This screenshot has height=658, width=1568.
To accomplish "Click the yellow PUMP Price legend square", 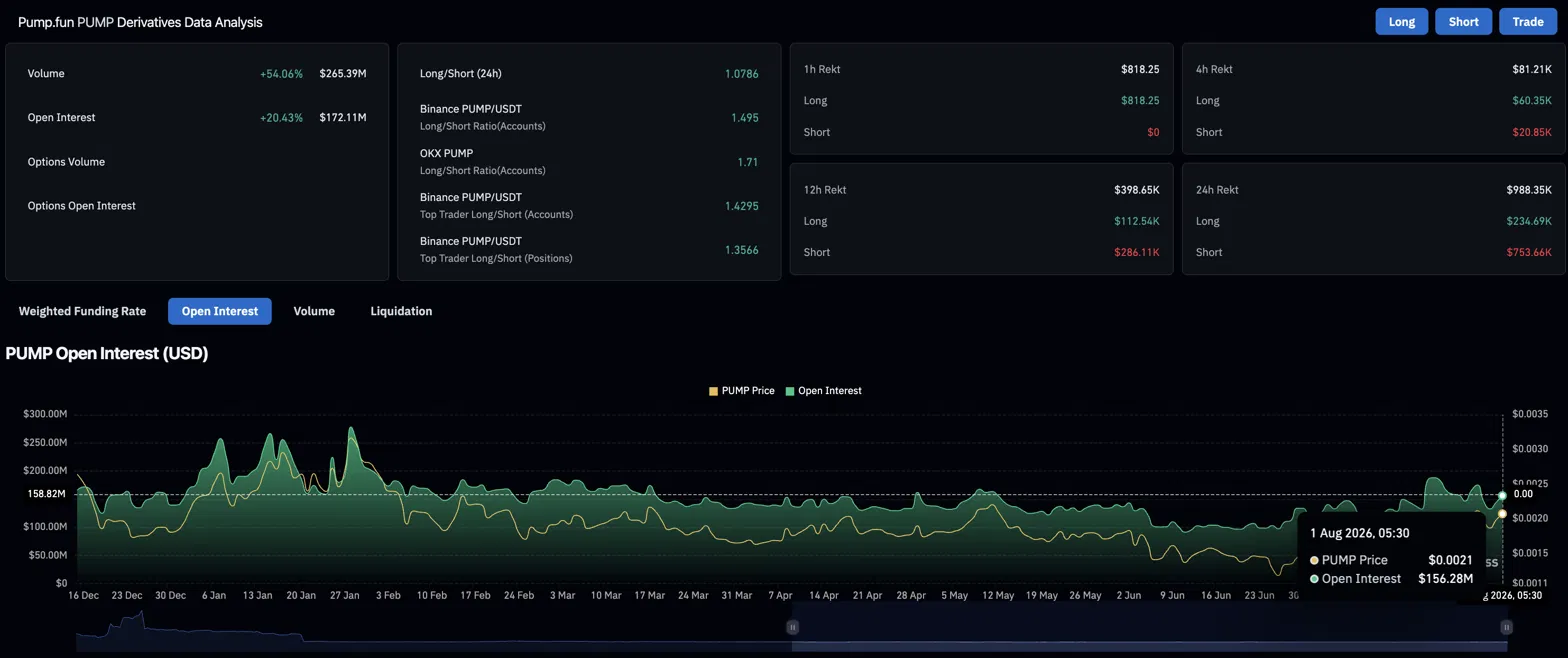I will coord(713,391).
